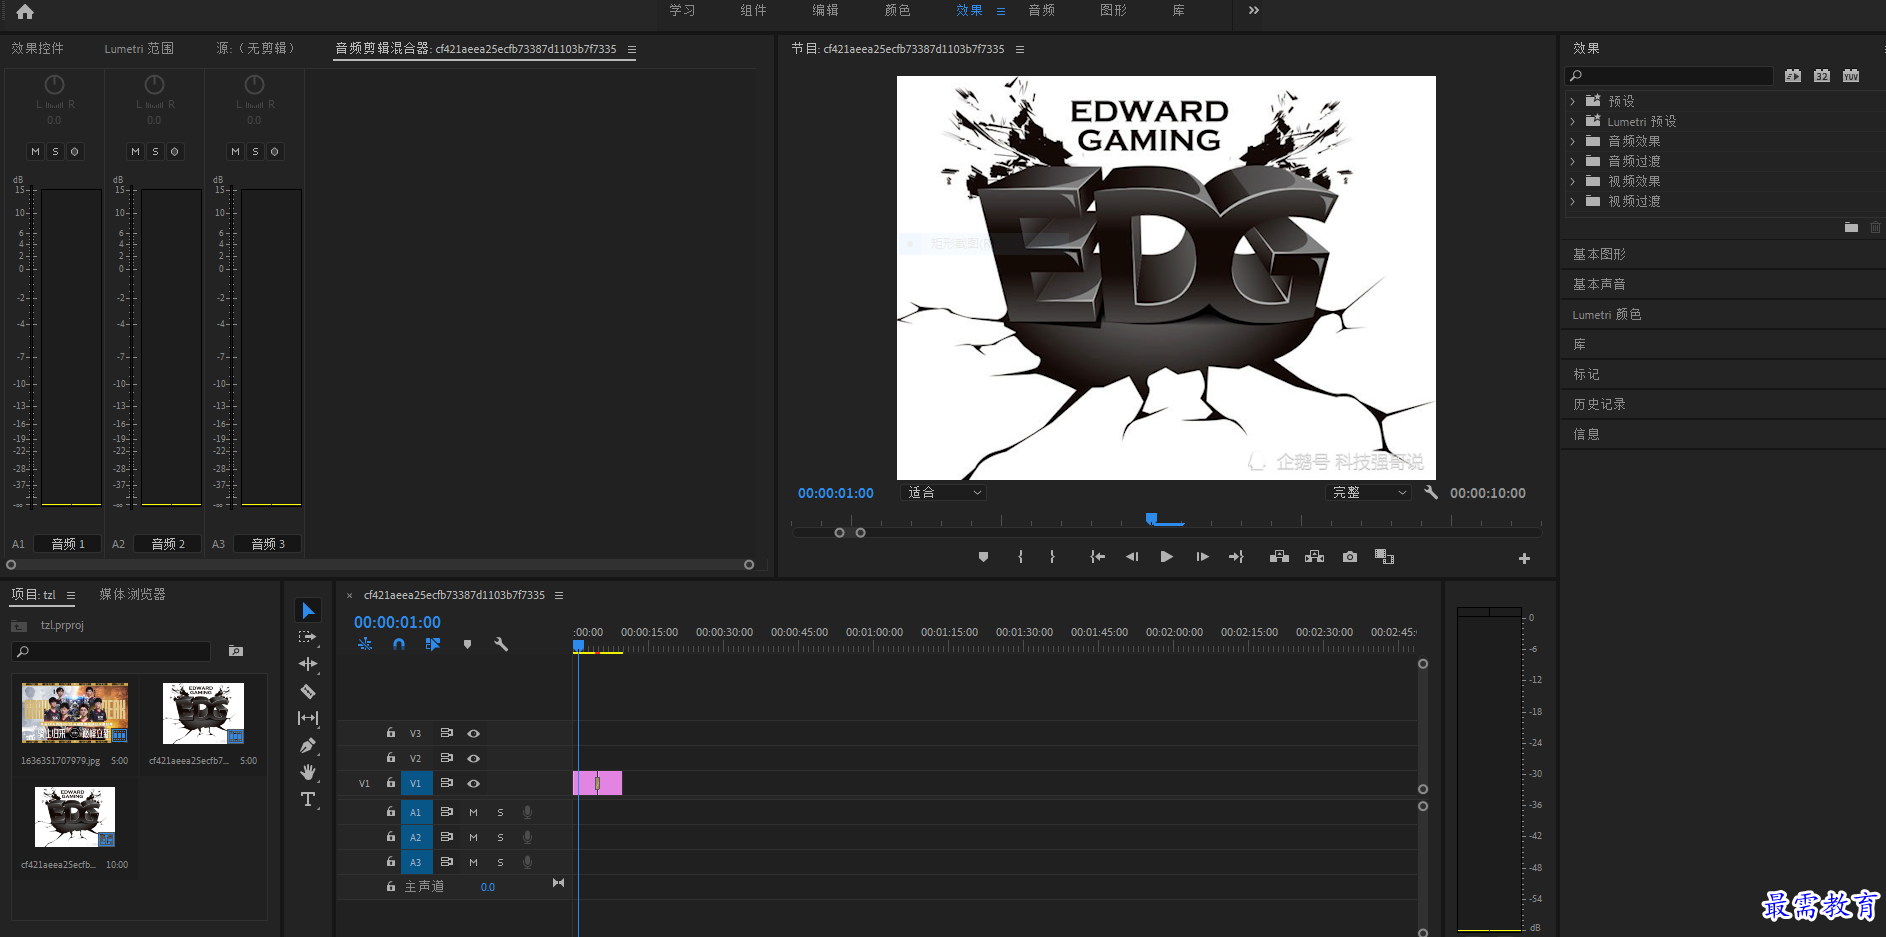This screenshot has height=937, width=1886.
Task: Step forward one frame
Action: (1202, 557)
